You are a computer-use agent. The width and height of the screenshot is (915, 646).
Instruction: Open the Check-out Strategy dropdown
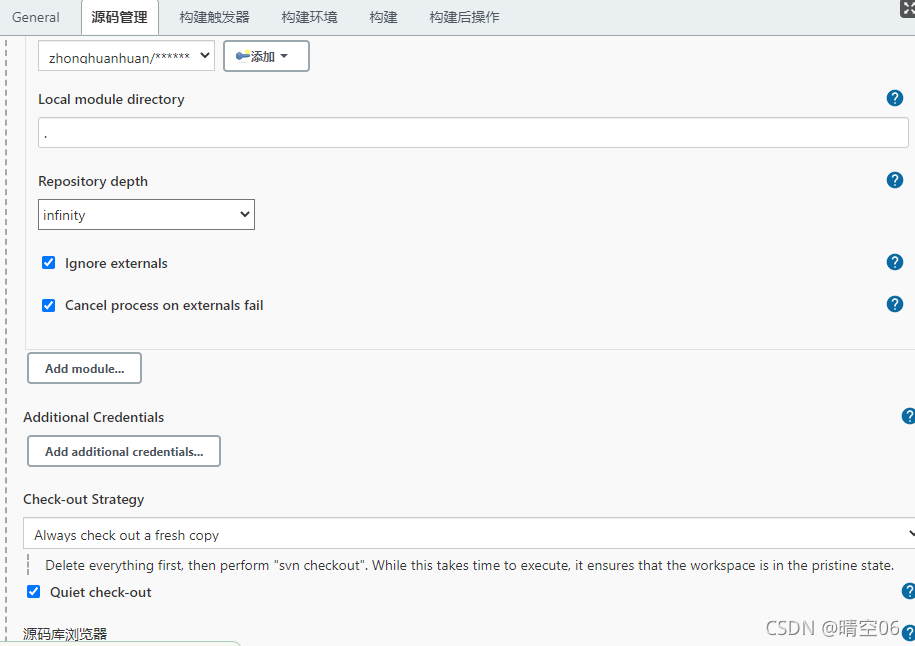(468, 535)
